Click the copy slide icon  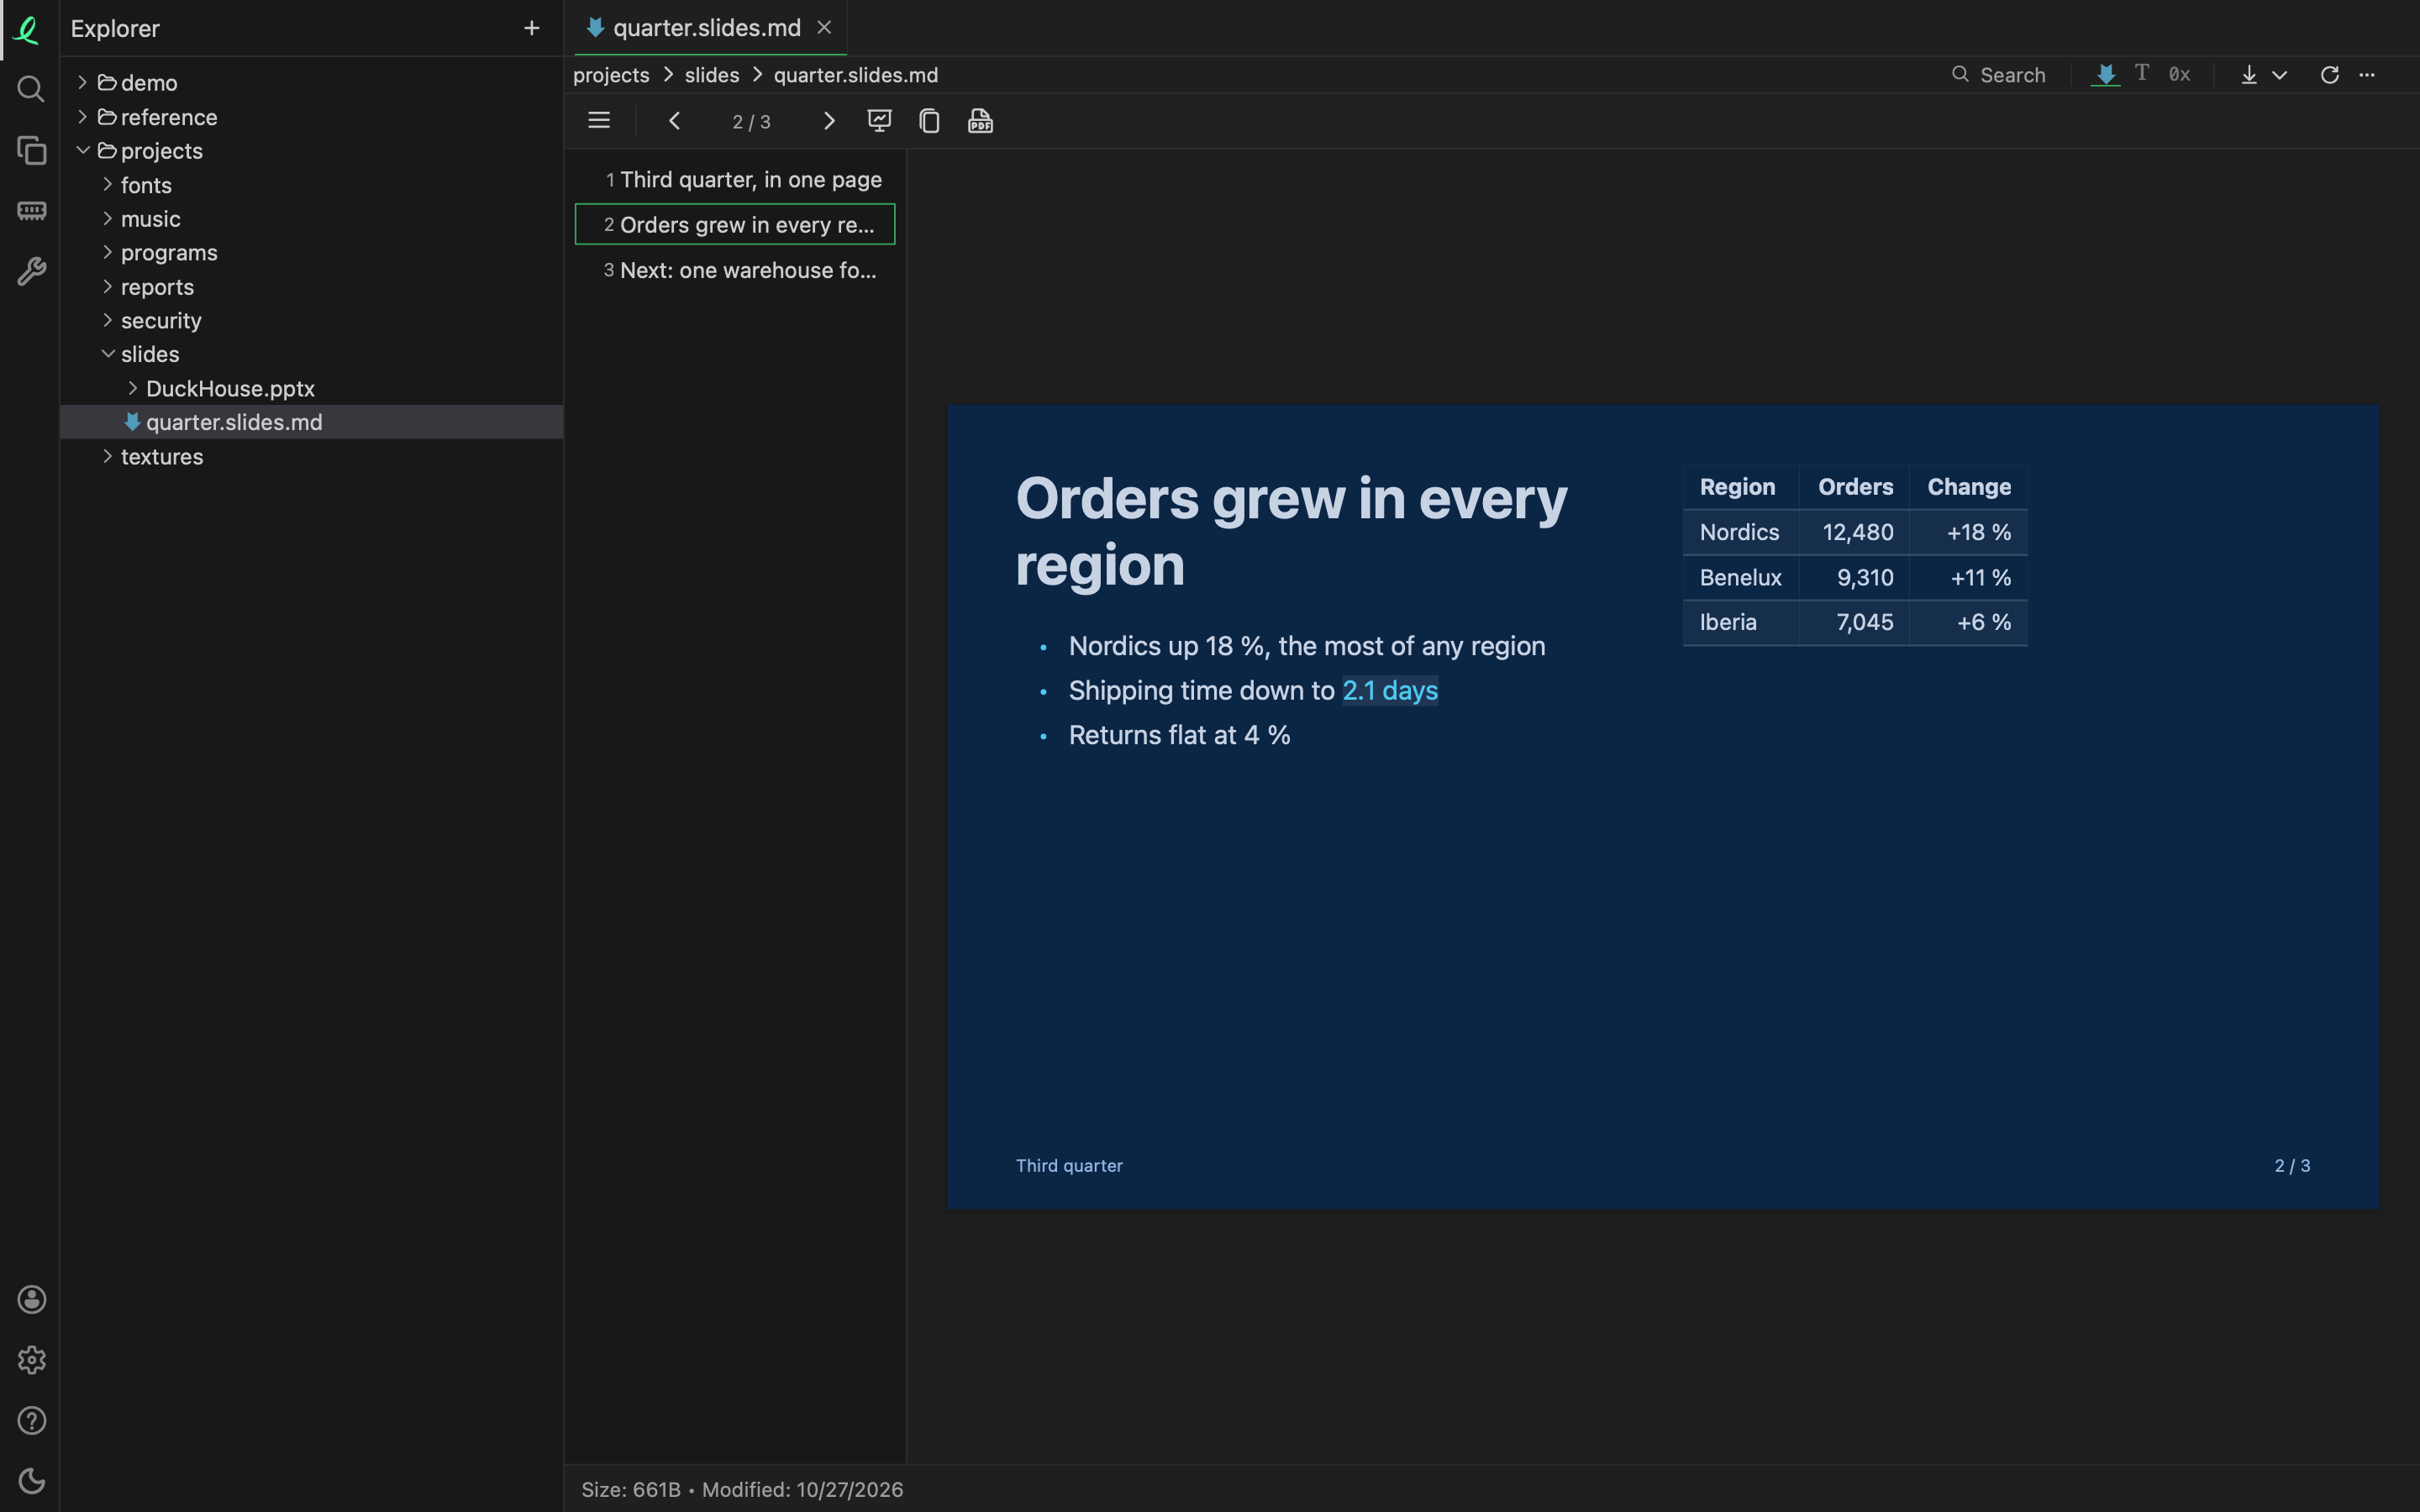click(929, 121)
